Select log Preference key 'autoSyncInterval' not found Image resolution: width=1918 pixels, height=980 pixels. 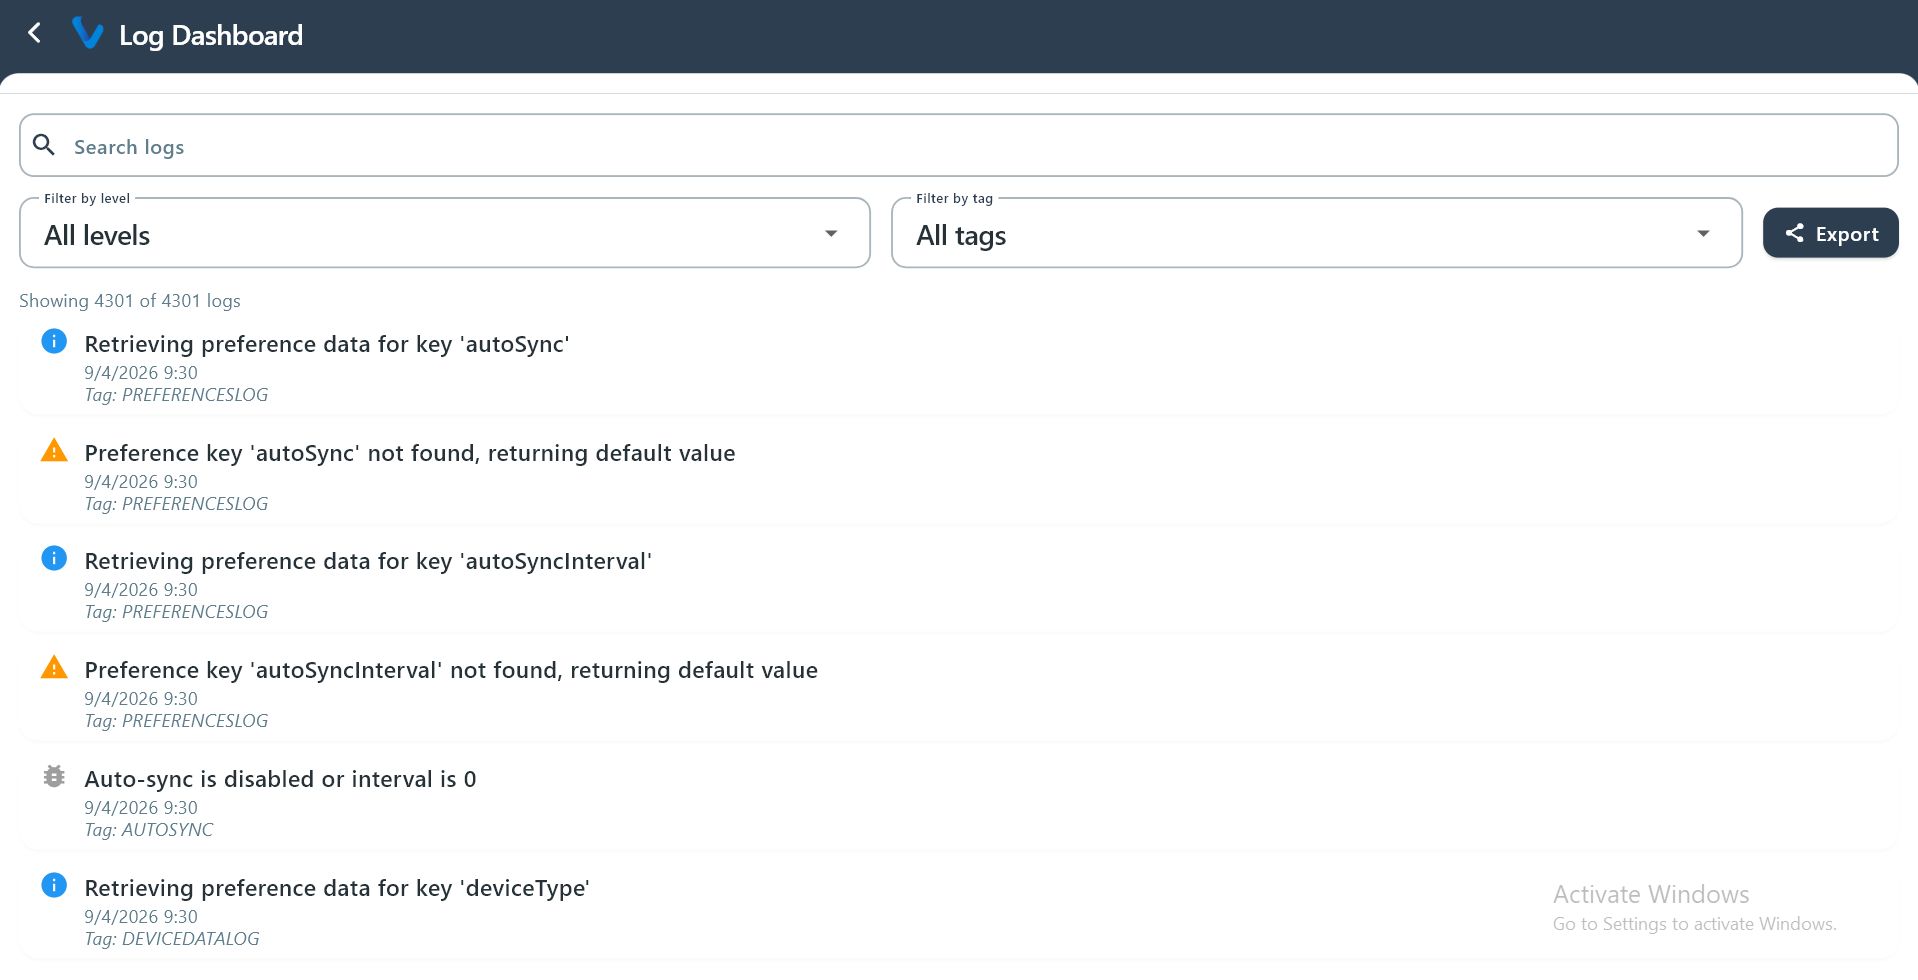tap(958, 693)
